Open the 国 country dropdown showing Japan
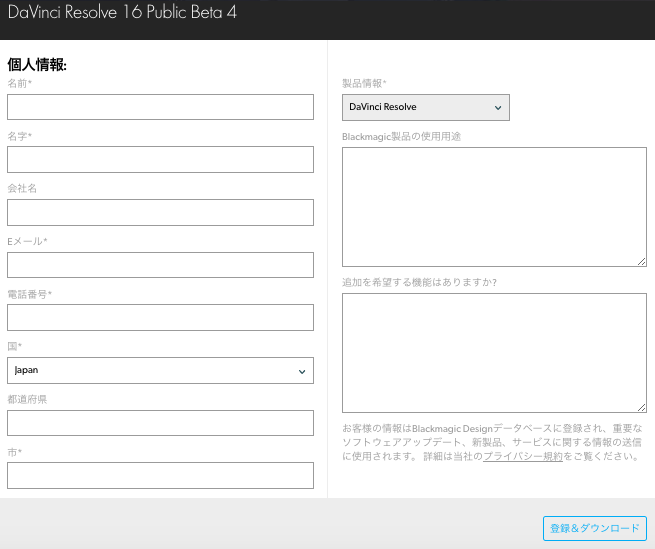Image resolution: width=655 pixels, height=549 pixels. (x=160, y=371)
